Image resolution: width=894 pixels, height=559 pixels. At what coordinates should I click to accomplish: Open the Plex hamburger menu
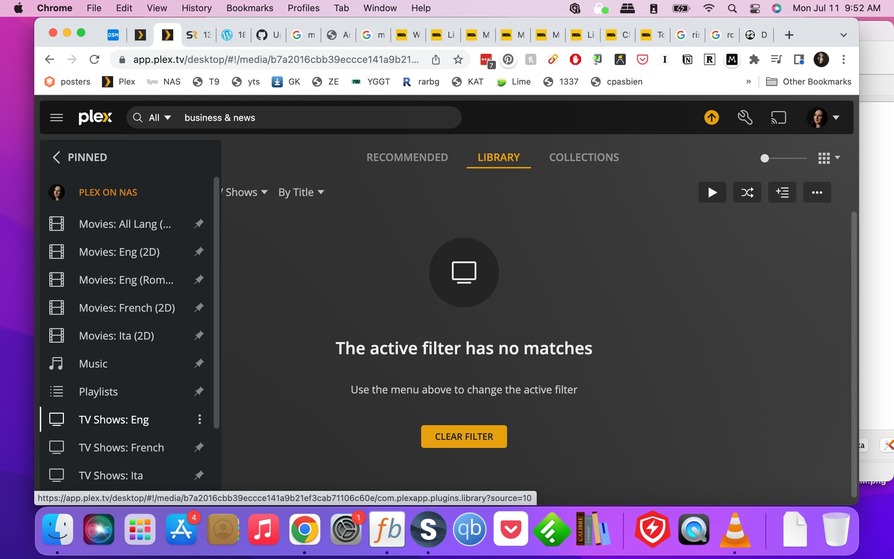(56, 118)
